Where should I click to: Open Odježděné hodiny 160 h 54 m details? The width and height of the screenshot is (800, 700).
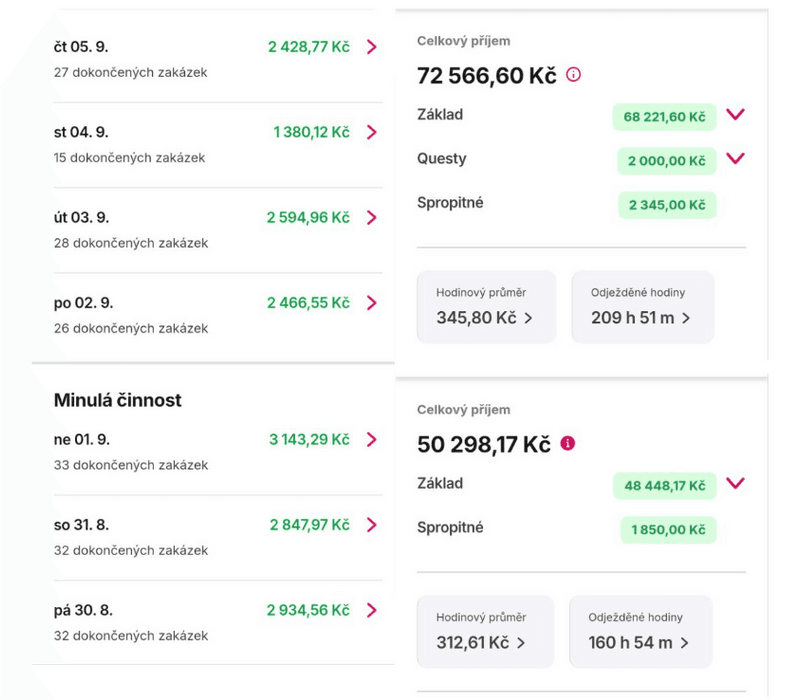pos(640,631)
